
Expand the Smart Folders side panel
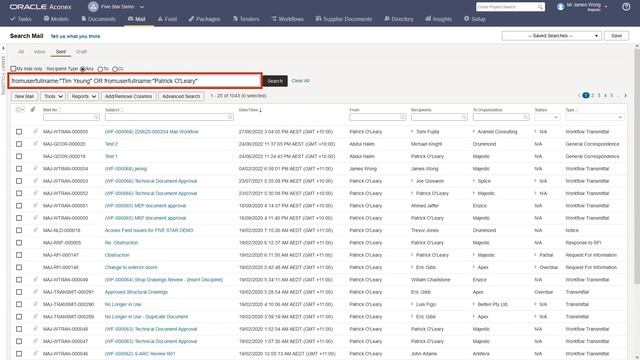(3, 48)
